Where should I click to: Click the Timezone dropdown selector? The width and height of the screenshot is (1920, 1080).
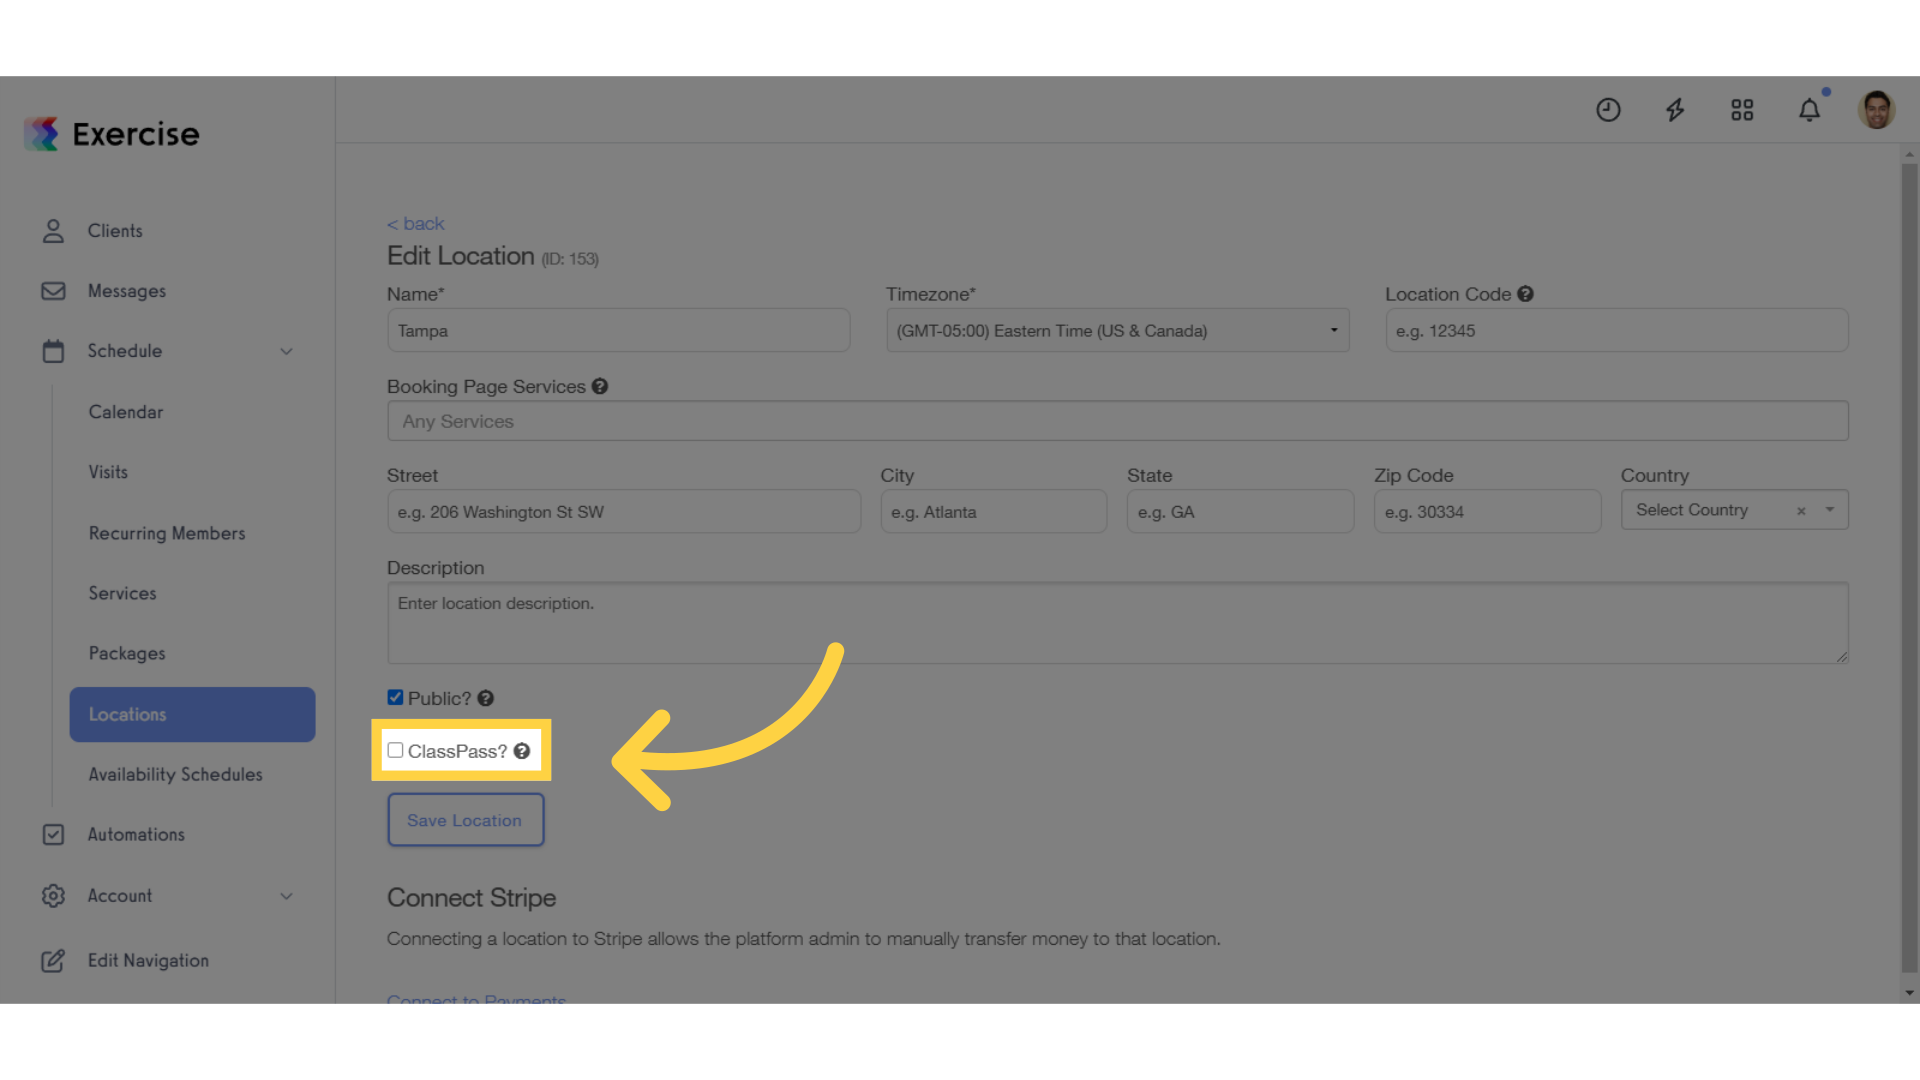[x=1117, y=331]
